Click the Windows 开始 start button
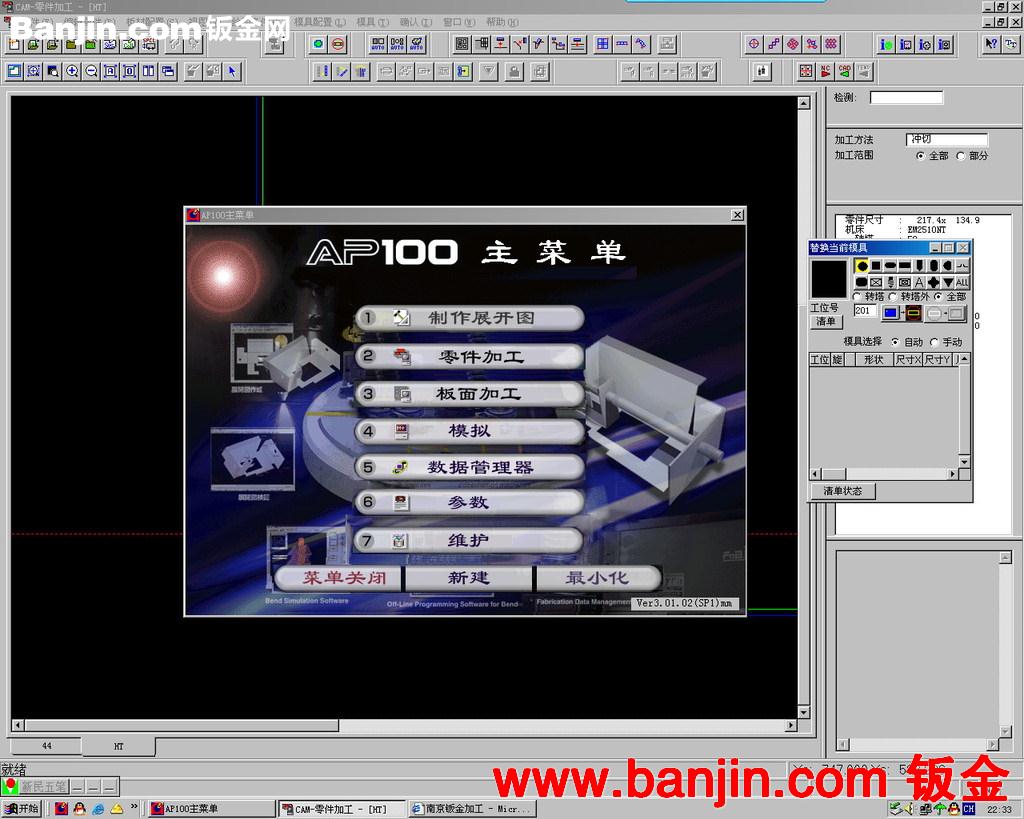The image size is (1024, 819). pyautogui.click(x=21, y=809)
